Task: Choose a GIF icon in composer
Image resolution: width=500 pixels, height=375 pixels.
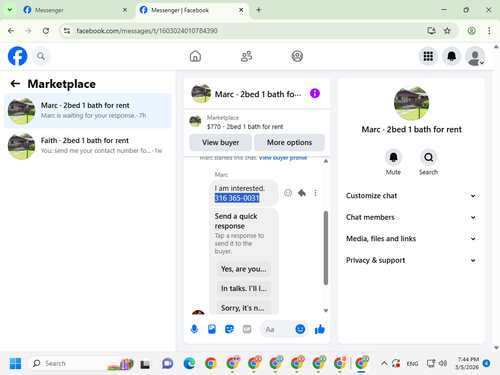Action: coord(247,329)
